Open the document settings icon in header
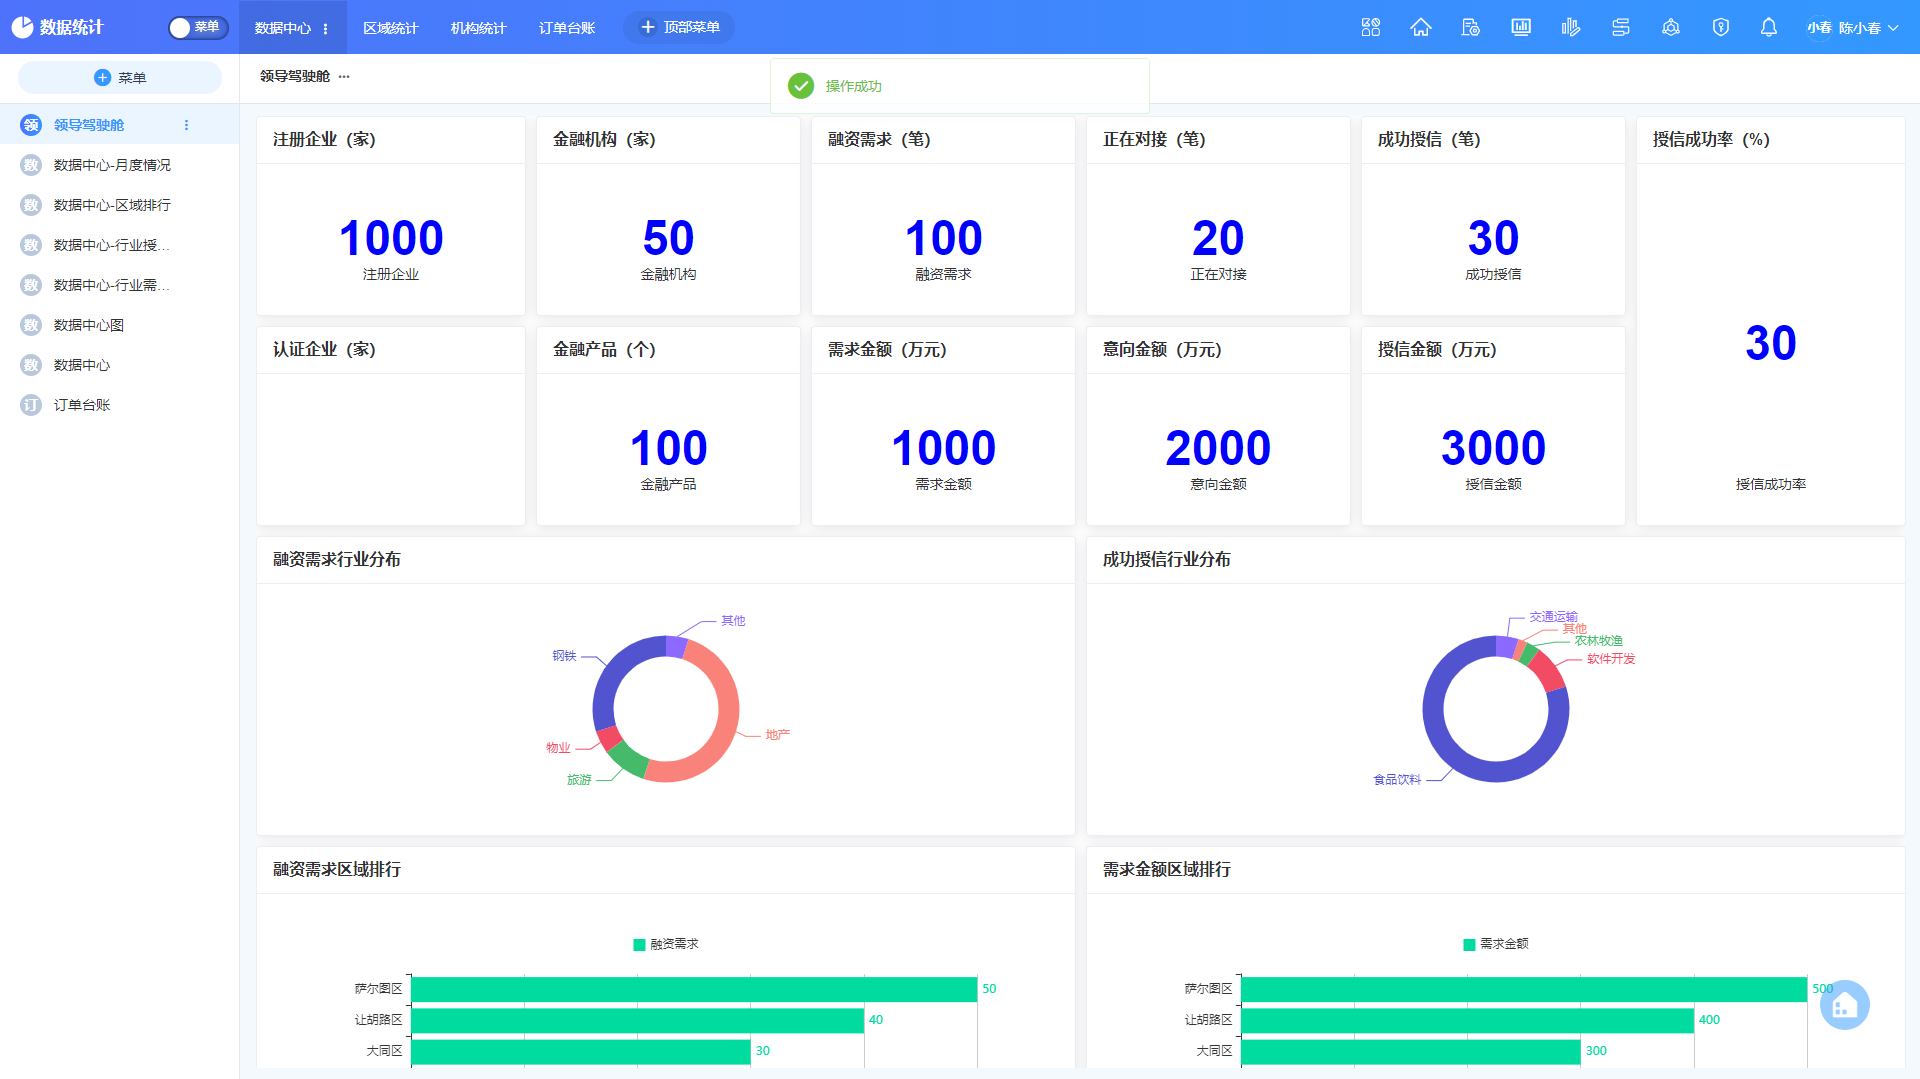 coord(1470,27)
